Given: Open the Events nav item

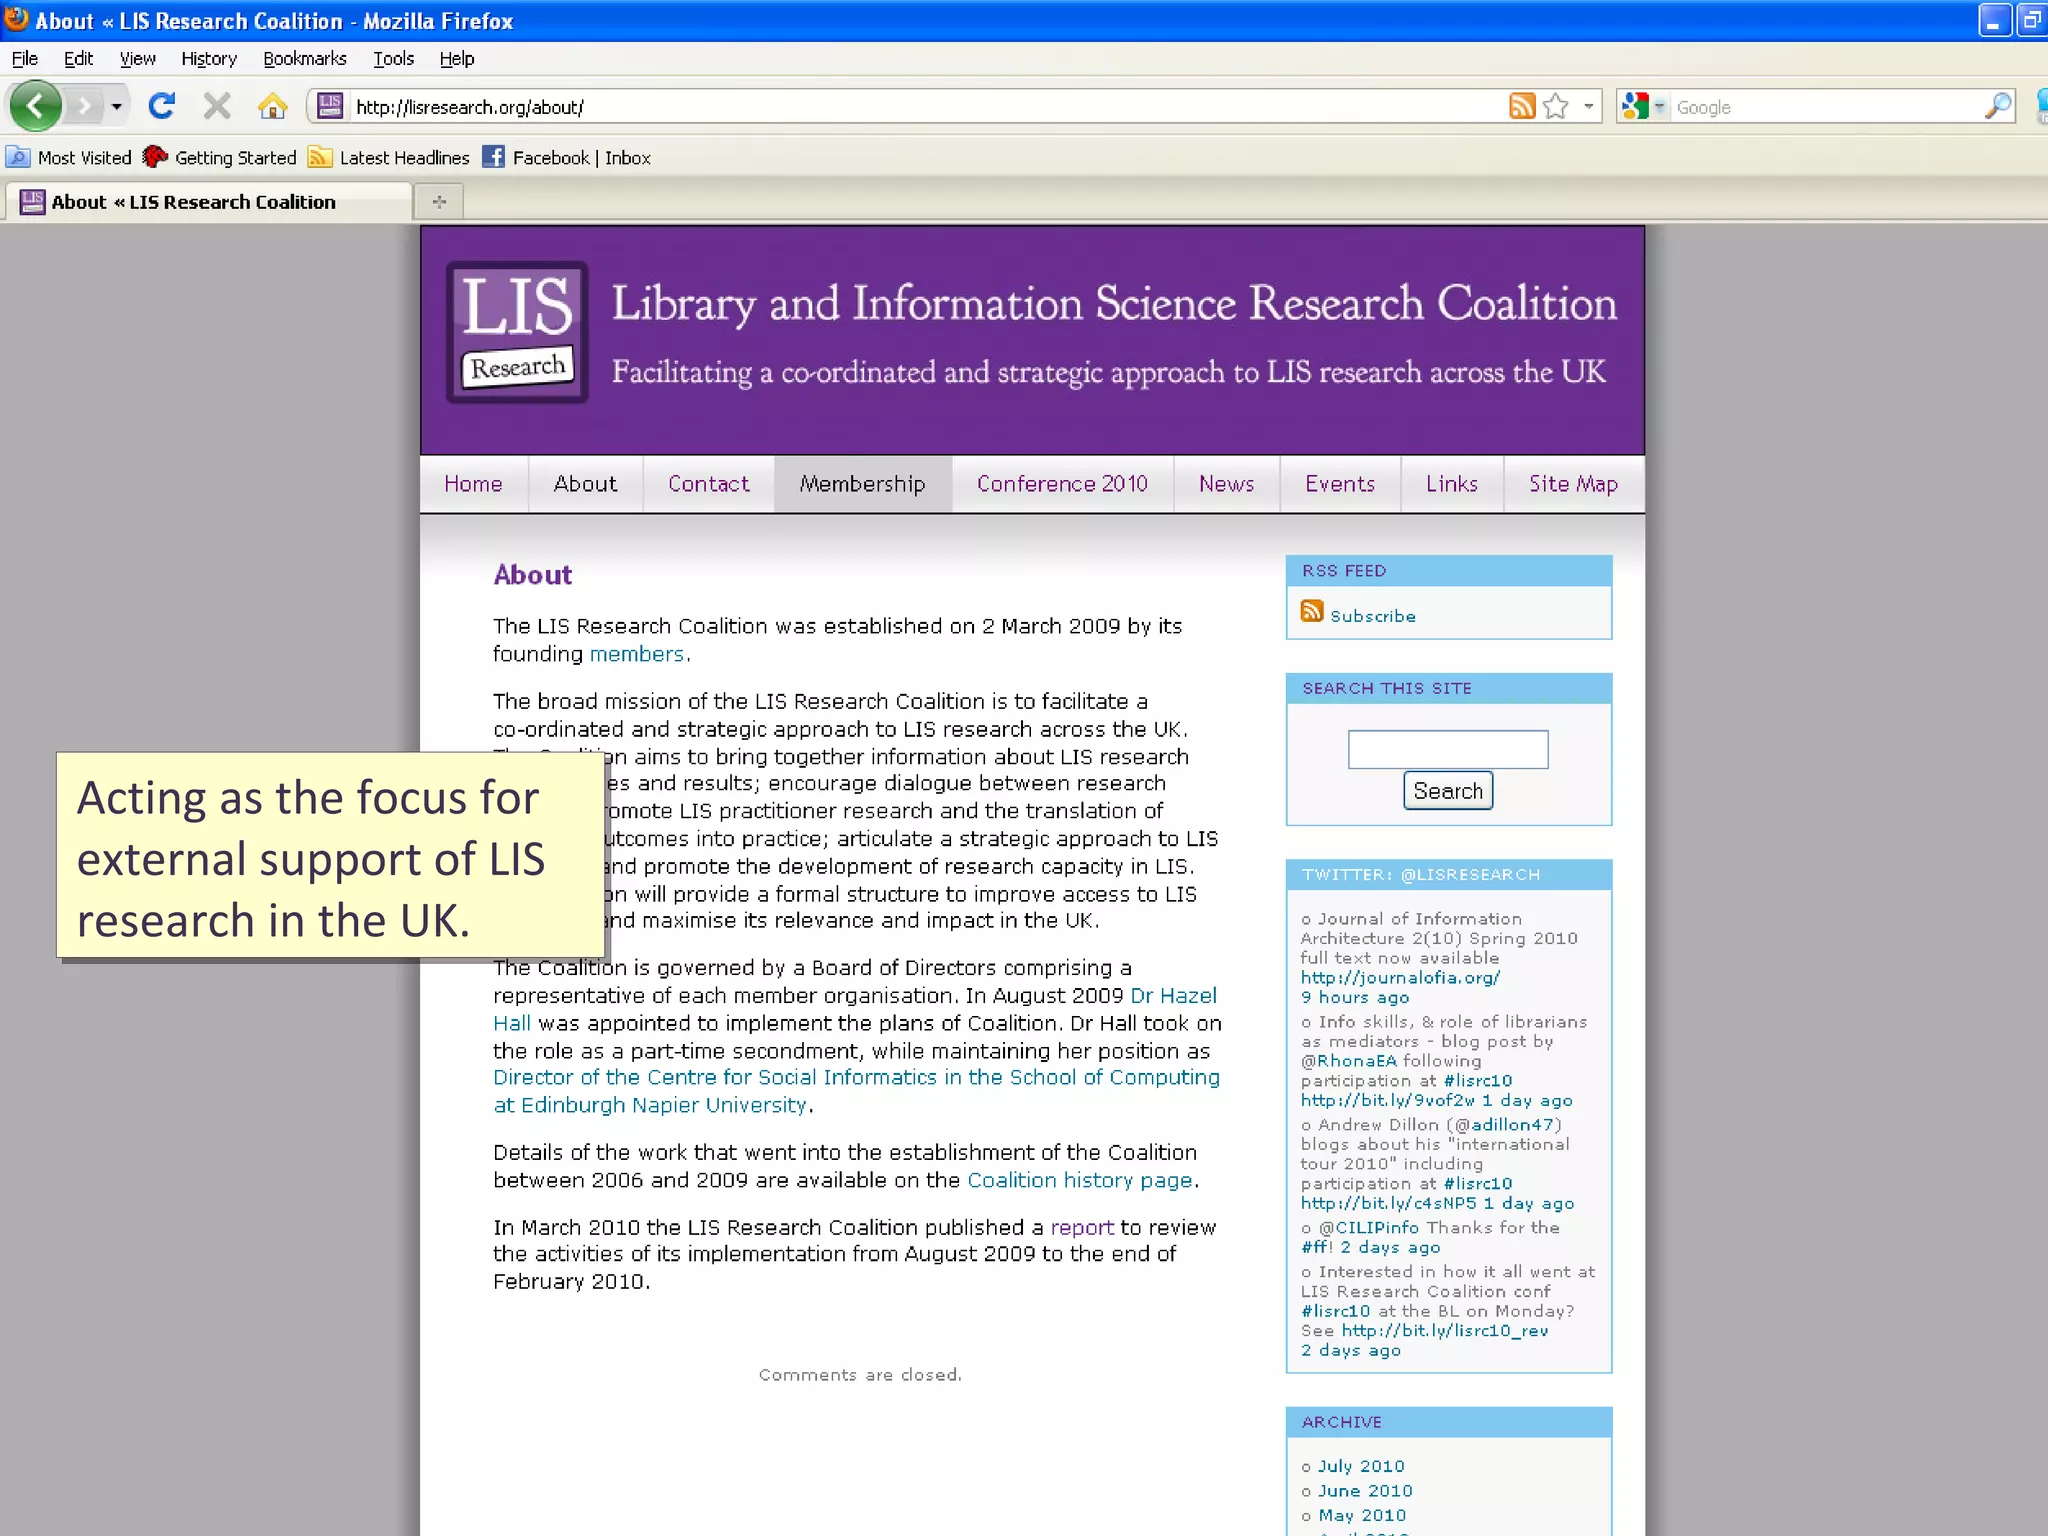Looking at the screenshot, I should pos(1340,484).
